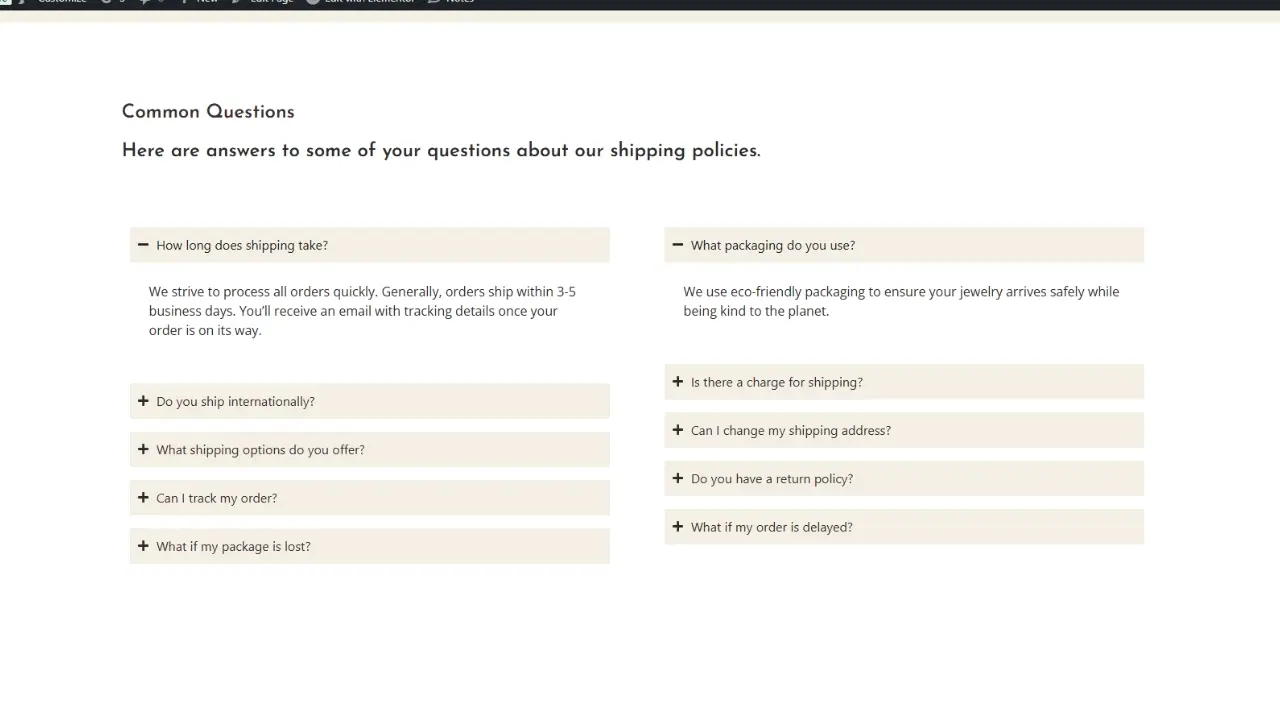The image size is (1280, 720).
Task: Click plus icon beside 'Do you have a return policy?'
Action: 678,478
